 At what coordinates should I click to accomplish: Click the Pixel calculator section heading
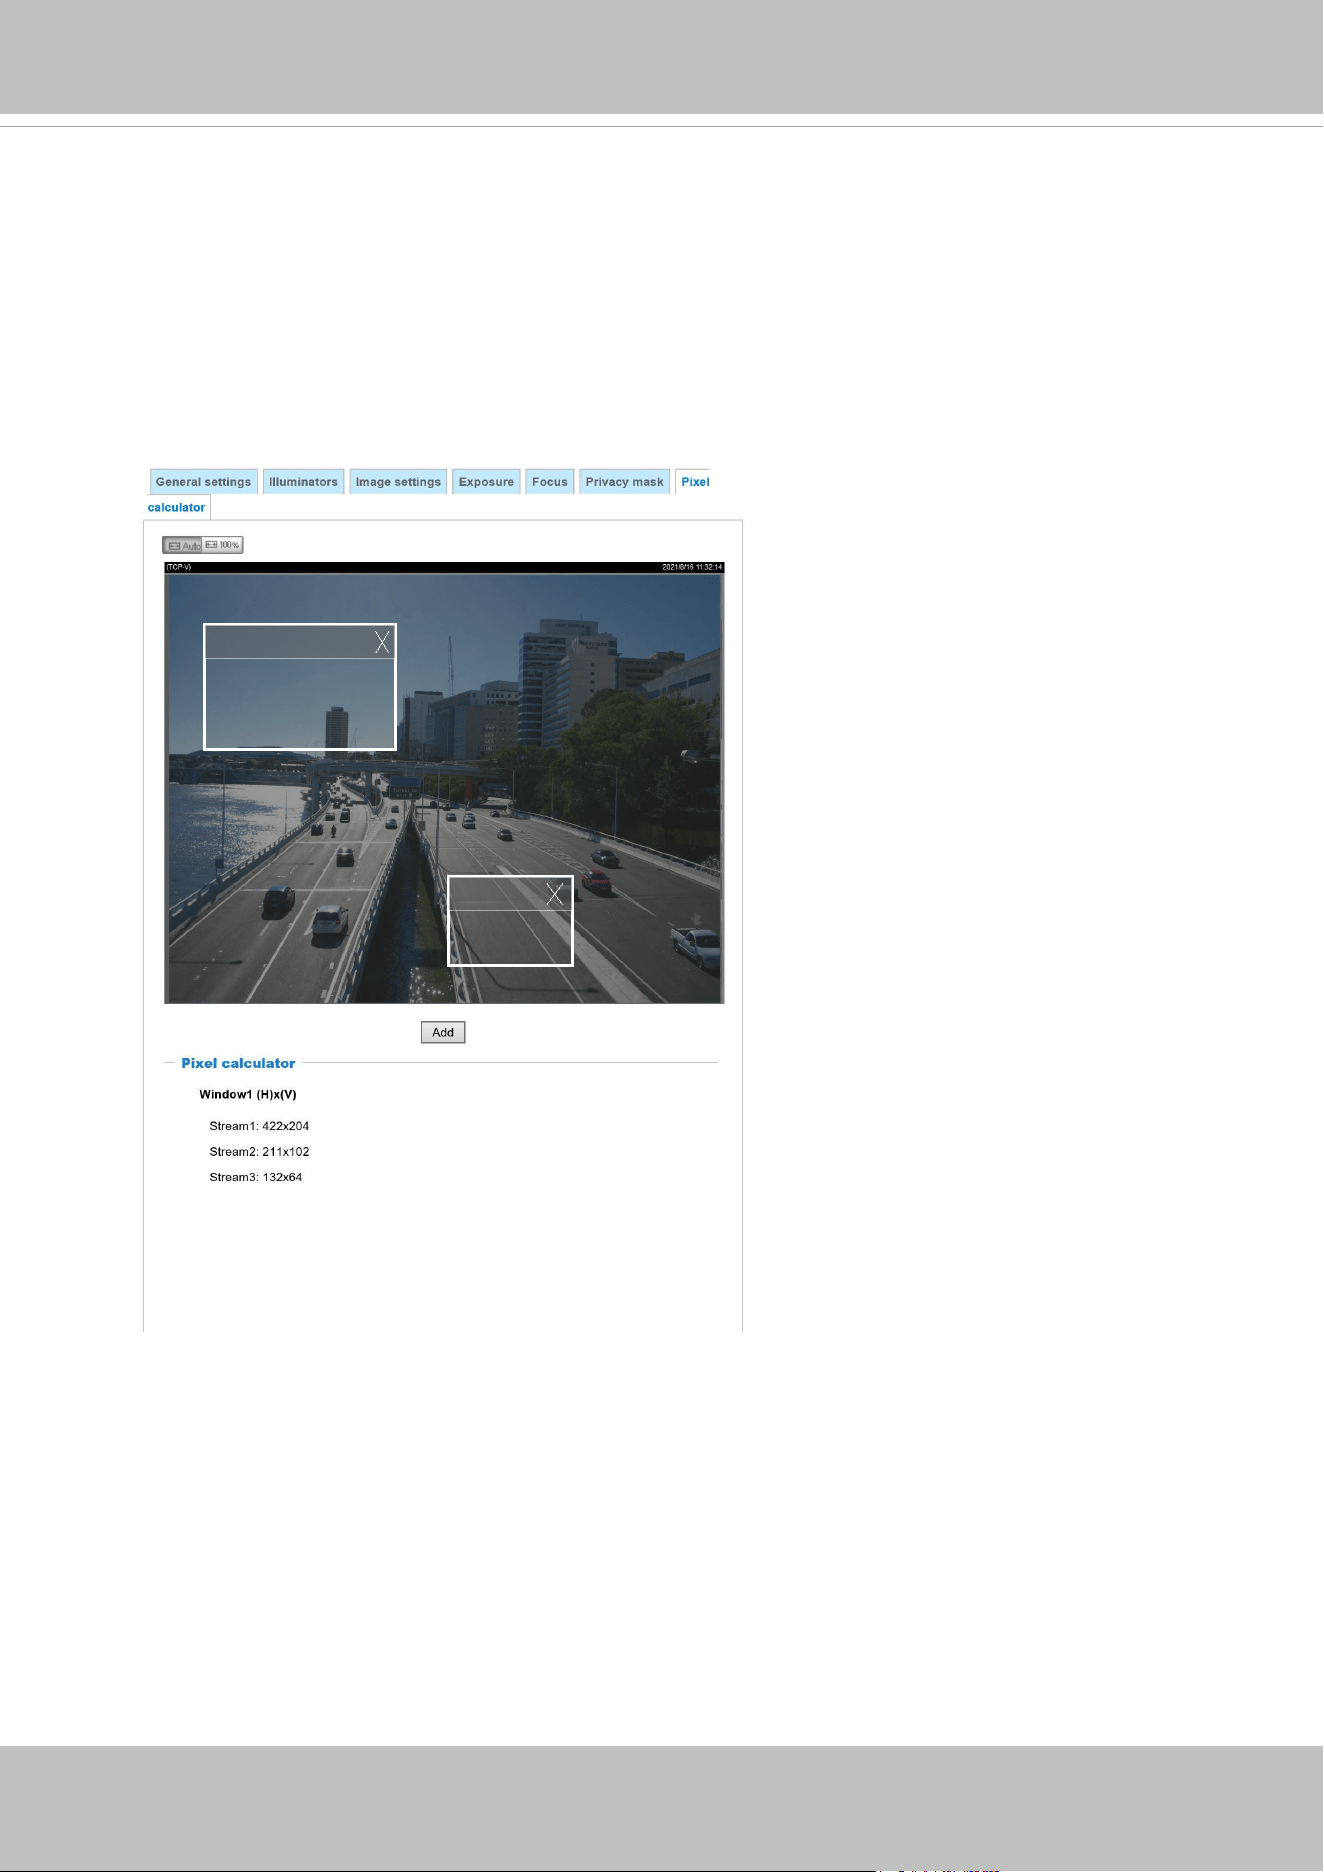(x=238, y=1063)
